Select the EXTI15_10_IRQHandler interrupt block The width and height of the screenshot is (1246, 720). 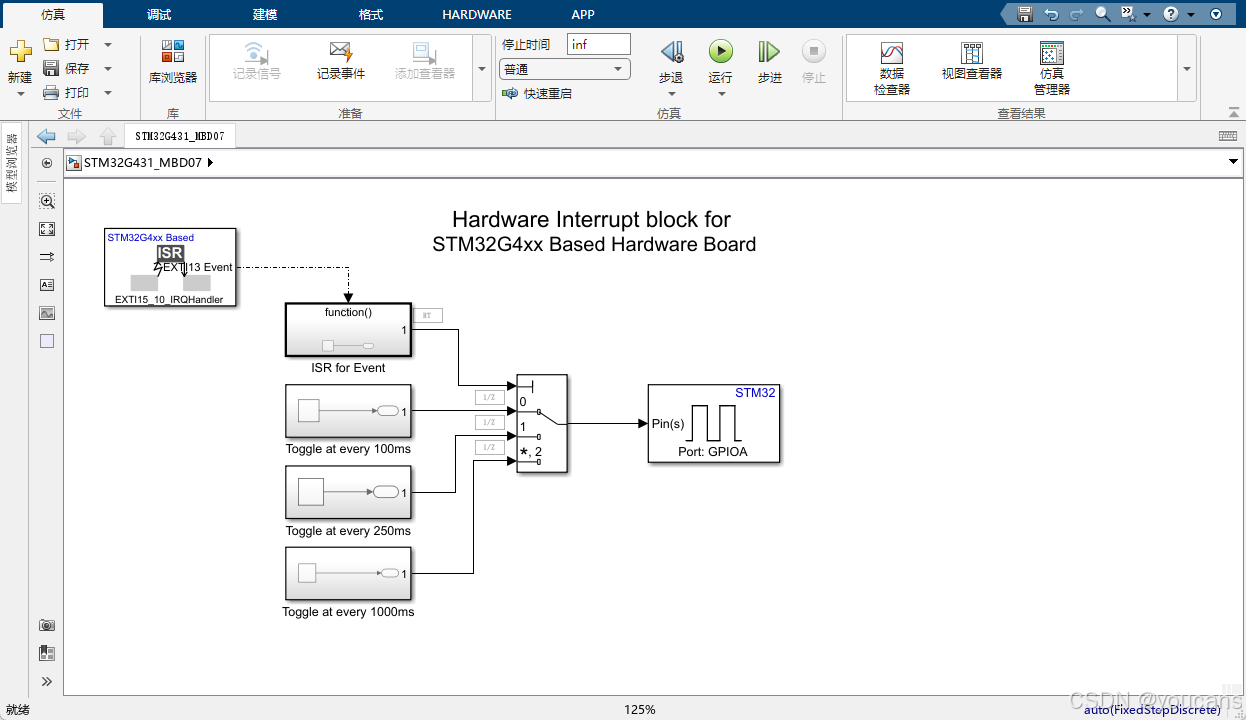pos(170,267)
